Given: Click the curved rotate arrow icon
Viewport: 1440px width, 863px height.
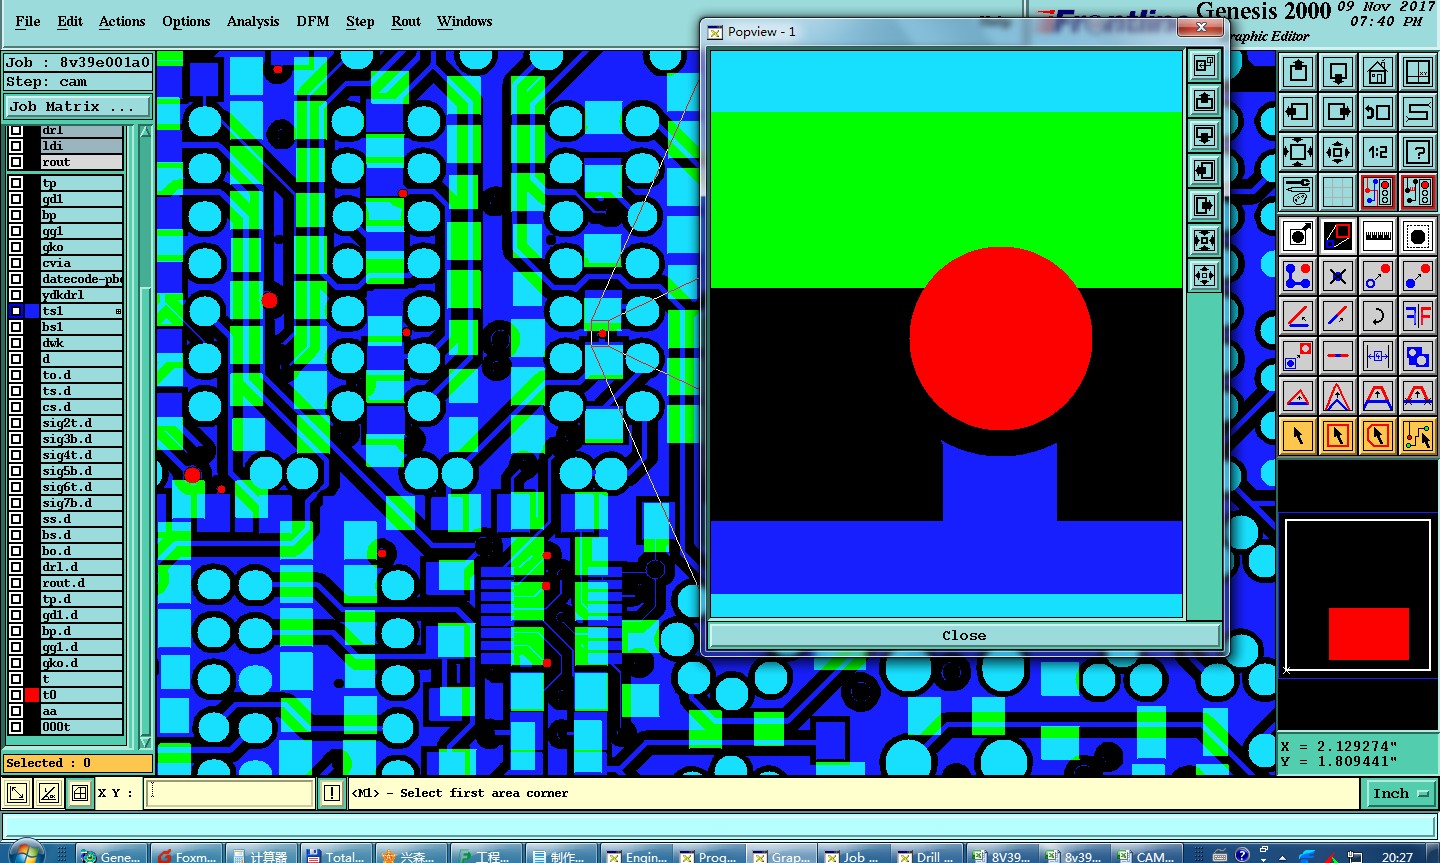Looking at the screenshot, I should (x=1378, y=316).
